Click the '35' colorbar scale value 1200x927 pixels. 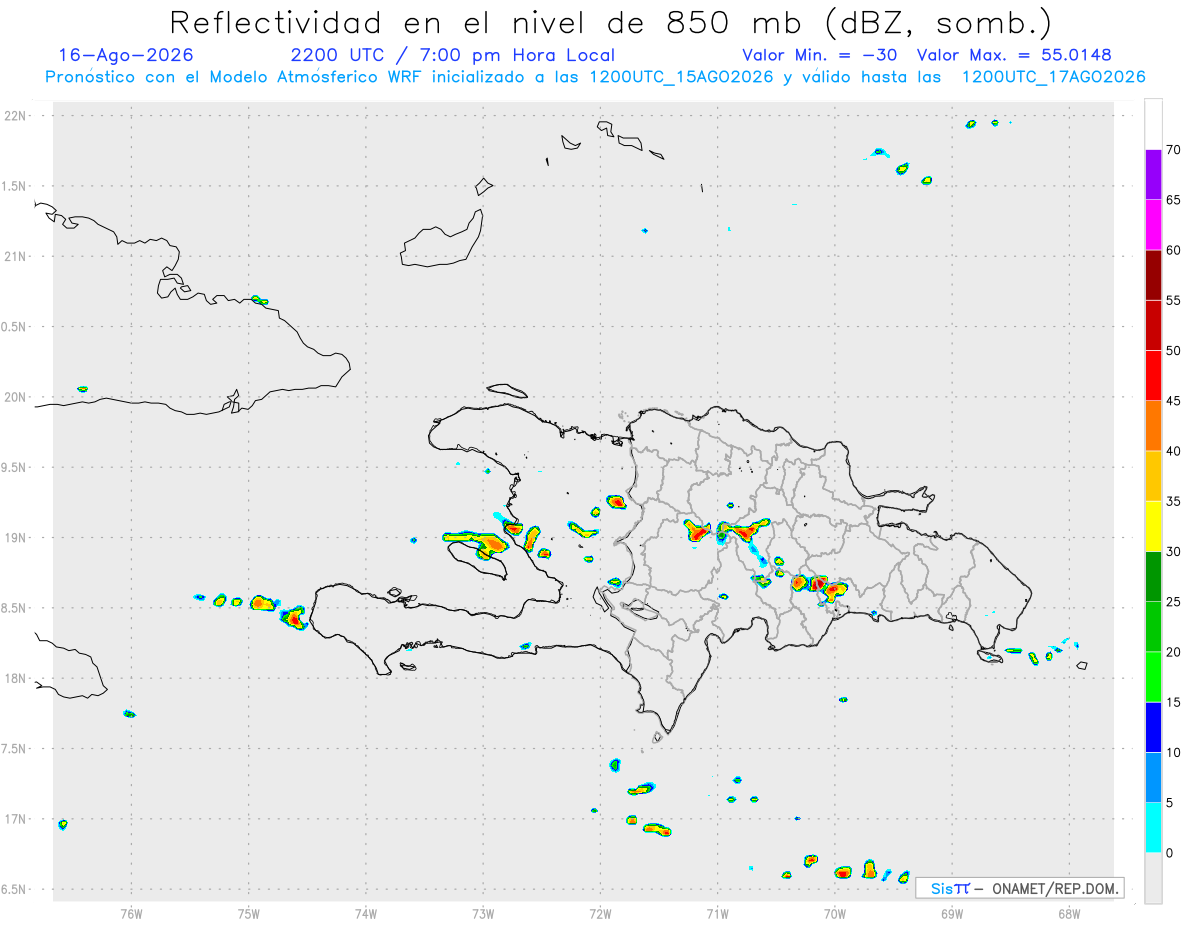click(1173, 501)
